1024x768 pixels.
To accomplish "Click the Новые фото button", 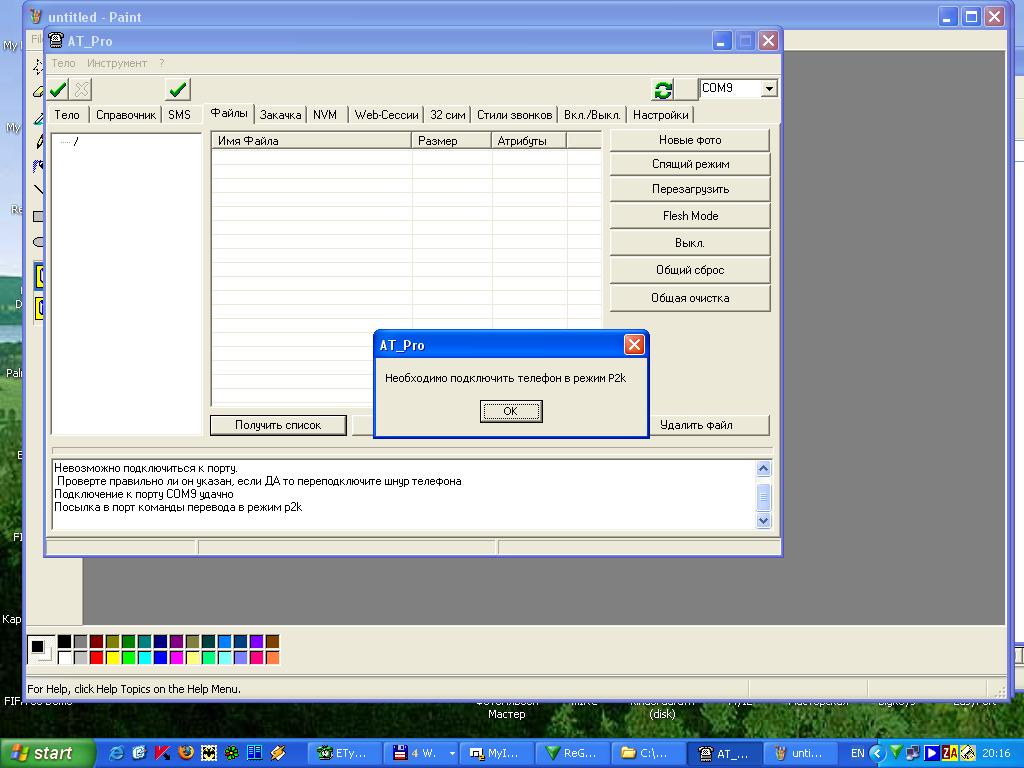I will point(690,140).
